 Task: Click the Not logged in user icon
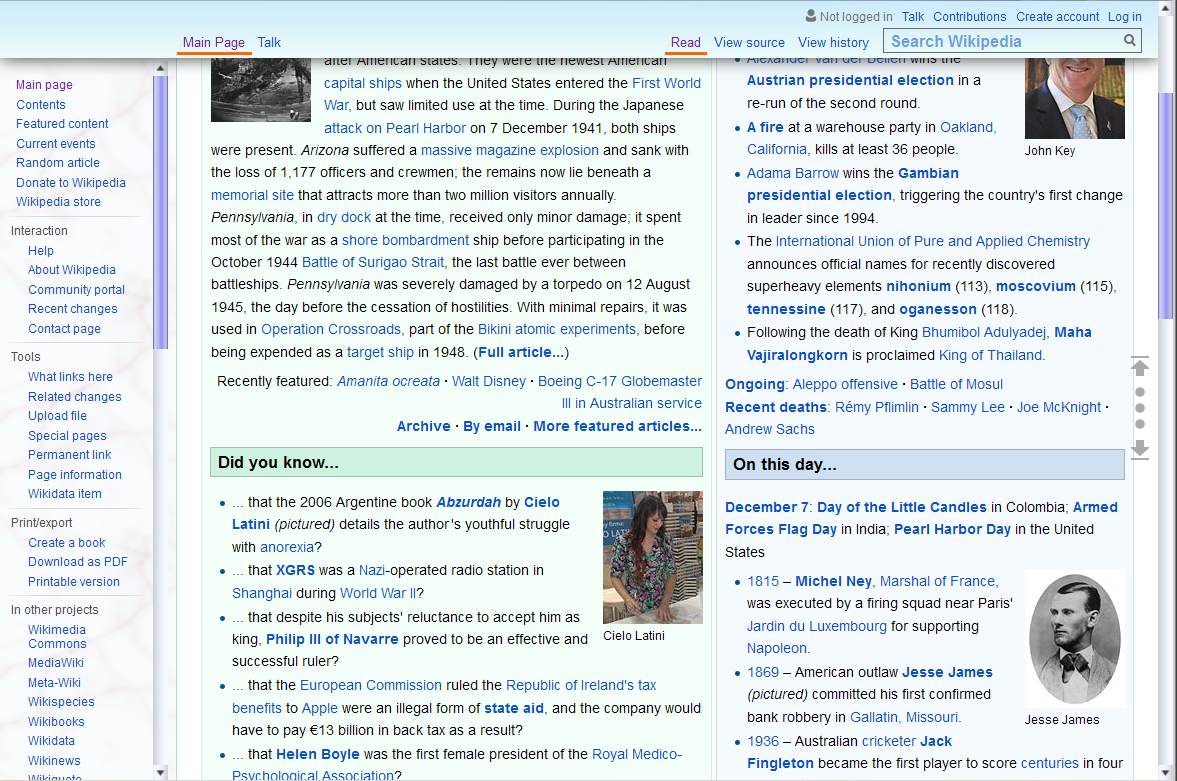pos(811,16)
